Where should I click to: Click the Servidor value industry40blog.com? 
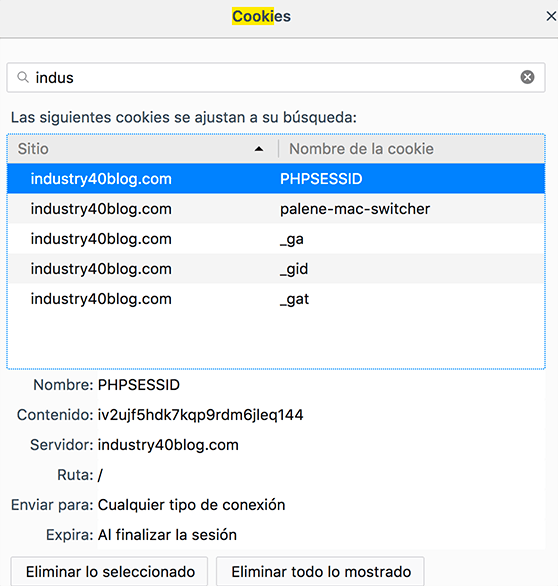coord(168,445)
